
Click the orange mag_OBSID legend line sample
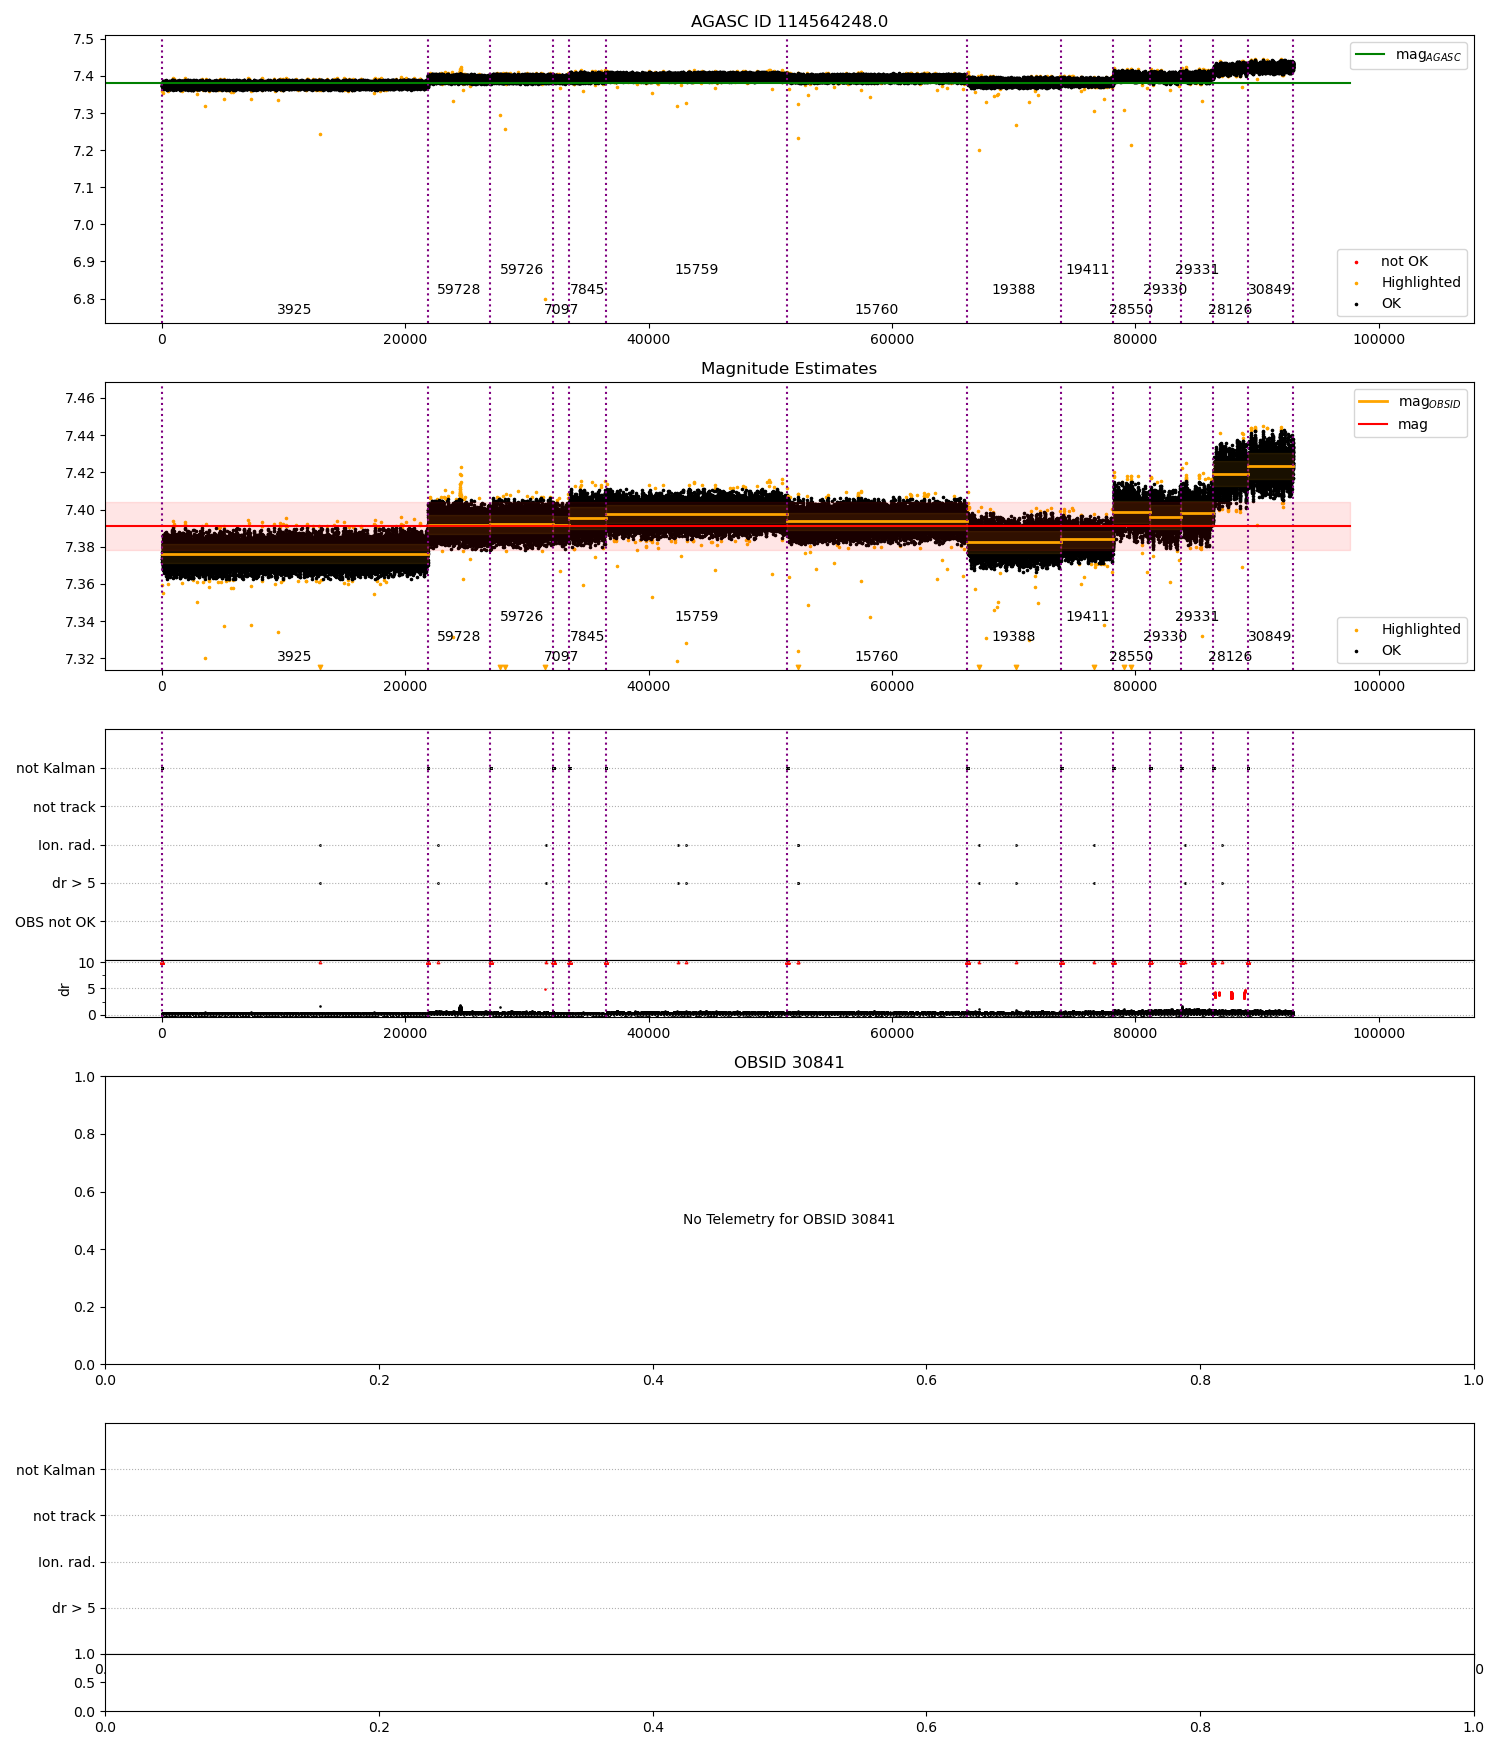(1374, 402)
